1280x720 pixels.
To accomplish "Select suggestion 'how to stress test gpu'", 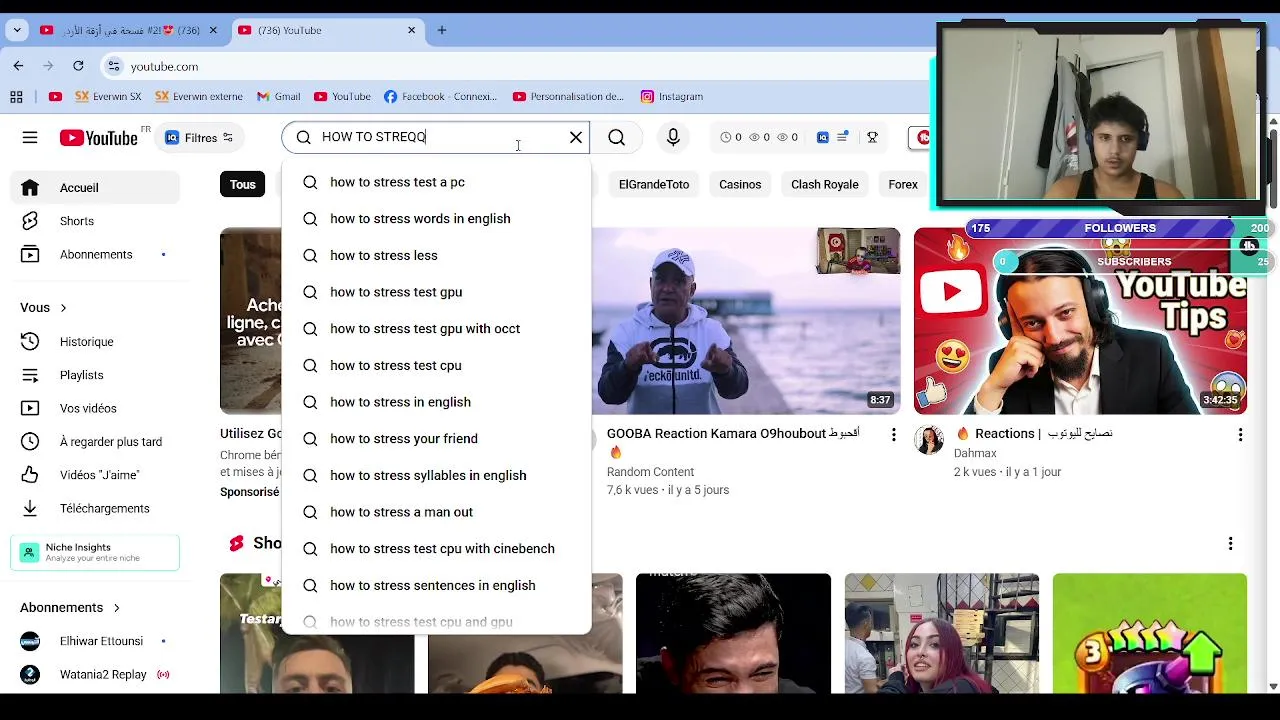I will (x=437, y=292).
